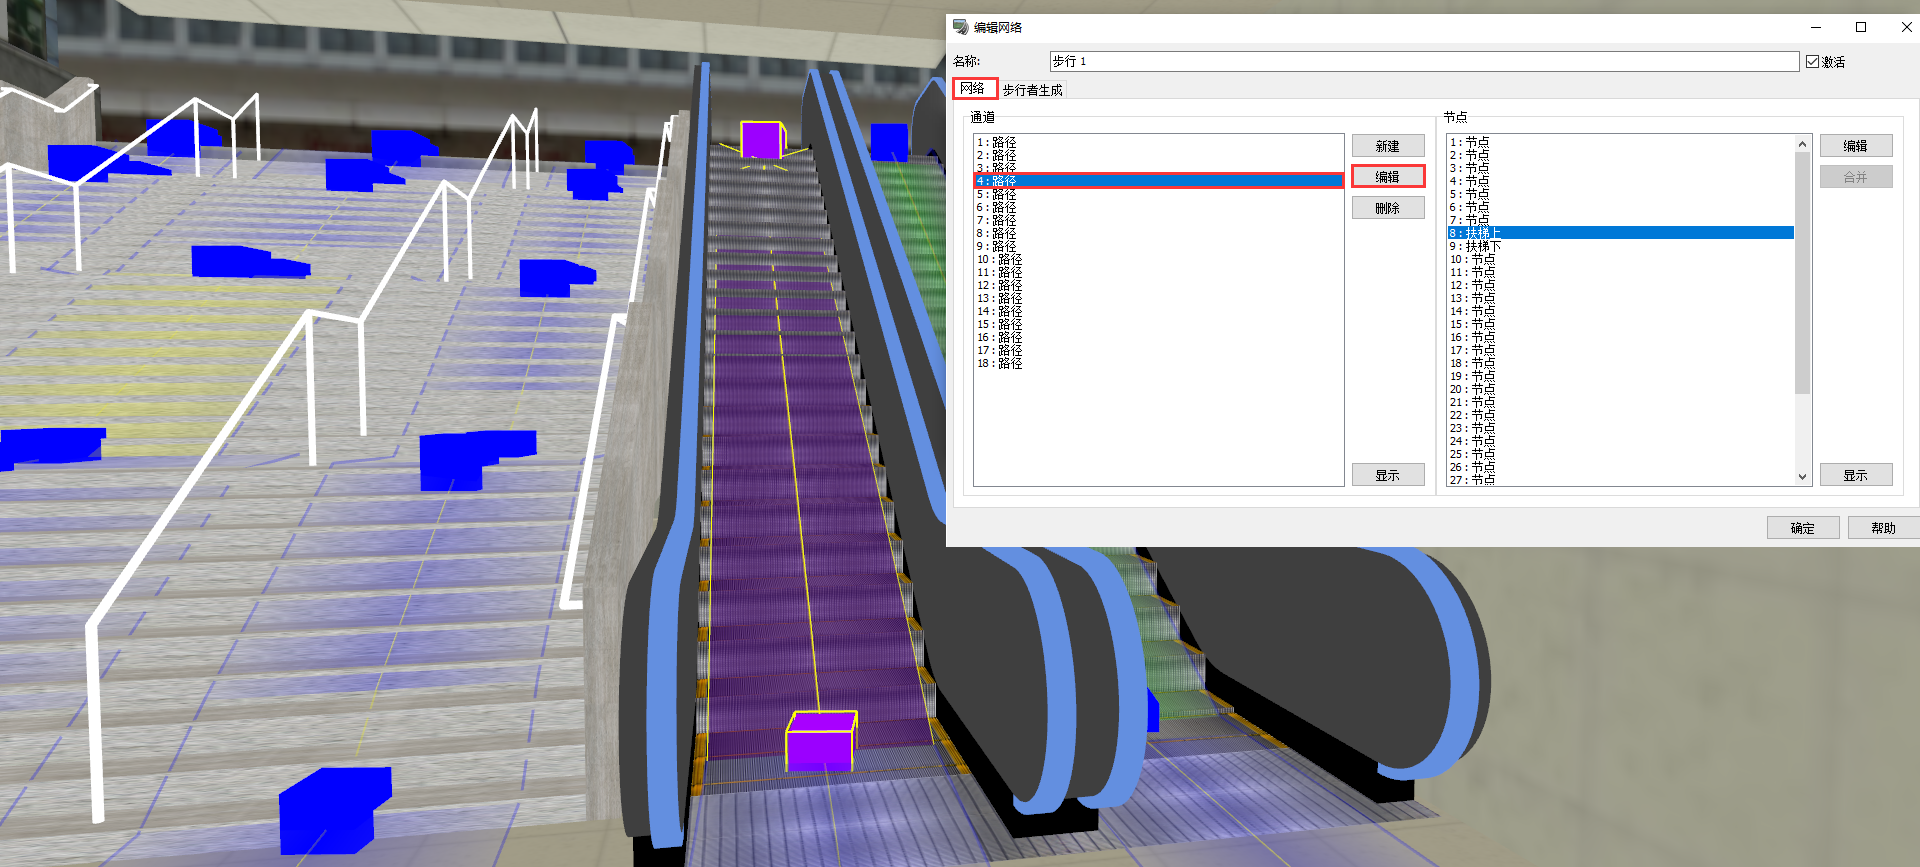Select channel row 2: 路径

pyautogui.click(x=1158, y=155)
